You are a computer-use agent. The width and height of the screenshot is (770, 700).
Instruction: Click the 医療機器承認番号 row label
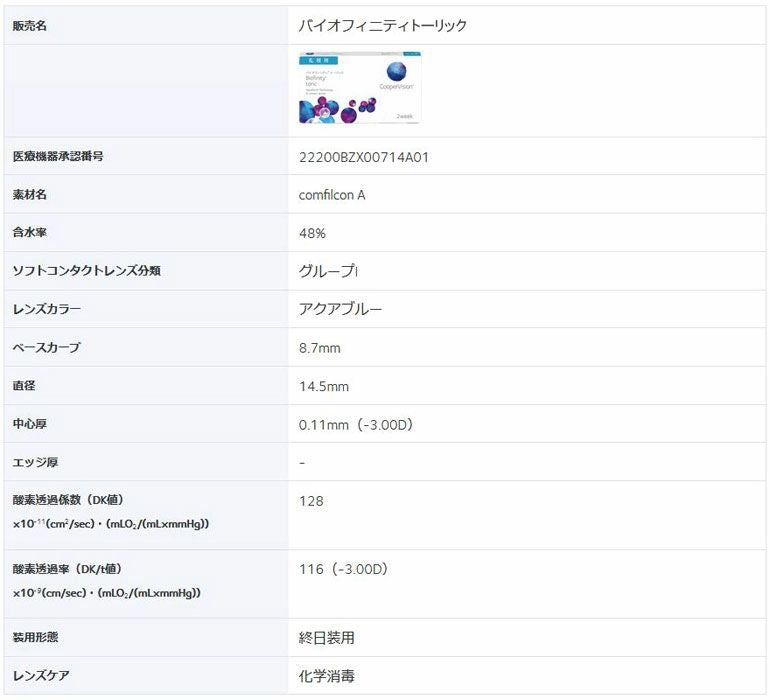pyautogui.click(x=58, y=157)
